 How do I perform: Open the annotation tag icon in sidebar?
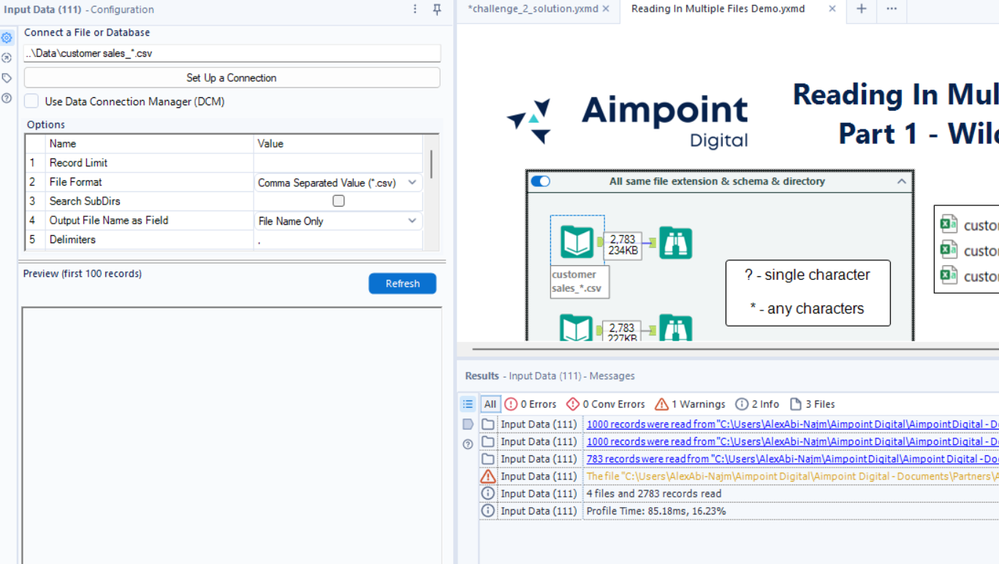(7, 78)
